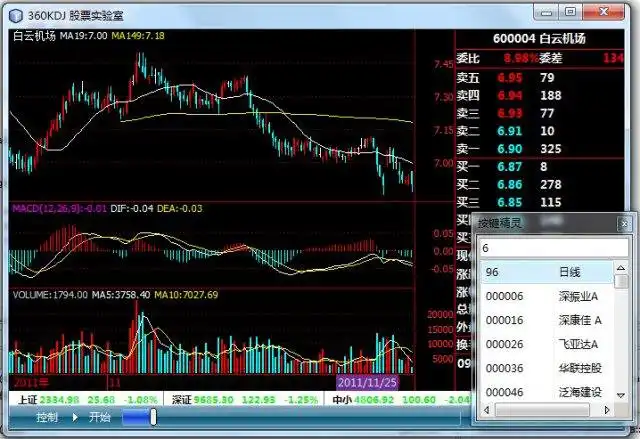This screenshot has height=439, width=640.
Task: Click the horizontal scrollbar thumb in popup
Action: click(542, 410)
